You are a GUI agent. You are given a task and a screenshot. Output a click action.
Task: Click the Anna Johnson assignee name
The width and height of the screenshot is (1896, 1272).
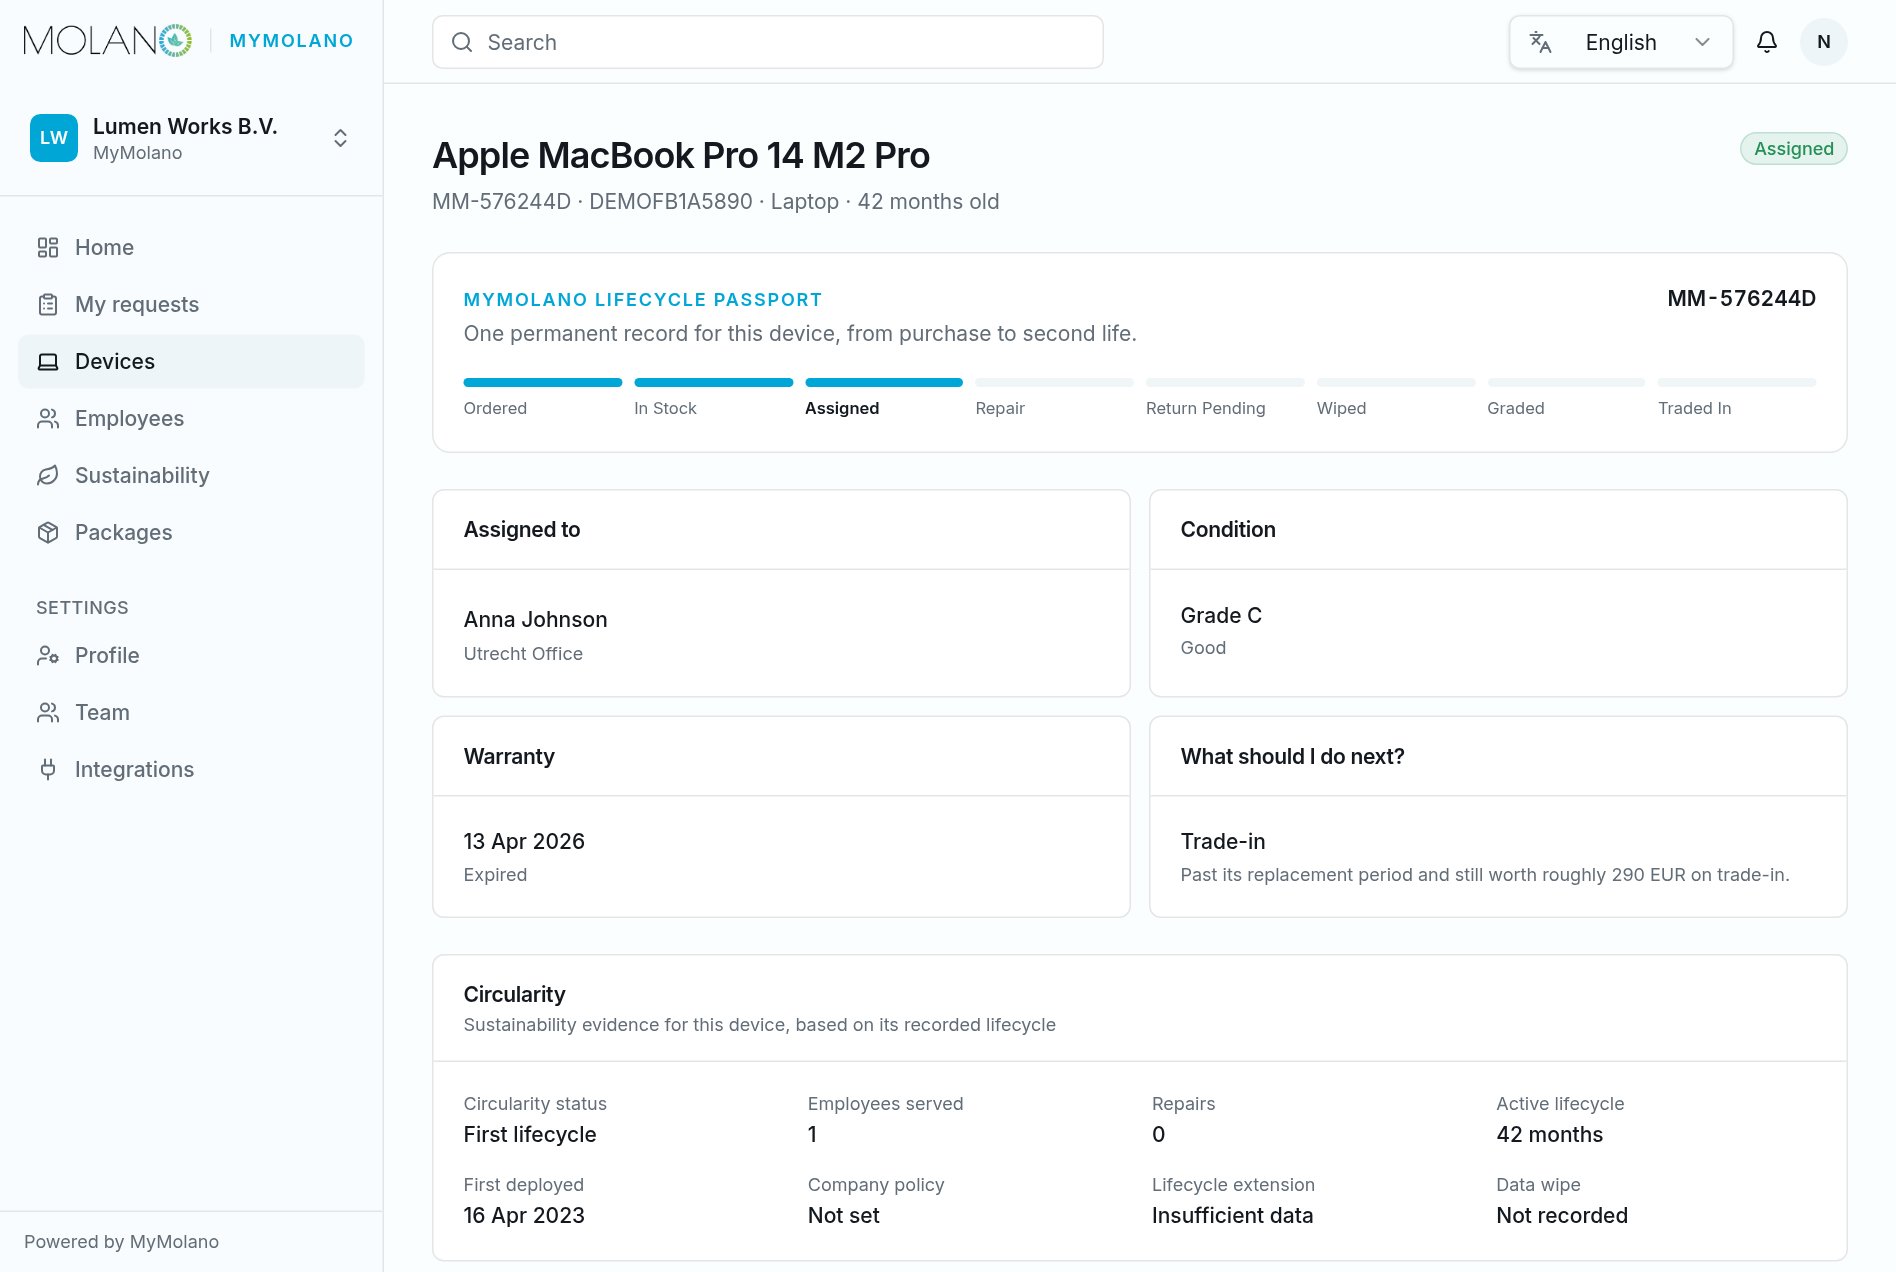pos(535,619)
